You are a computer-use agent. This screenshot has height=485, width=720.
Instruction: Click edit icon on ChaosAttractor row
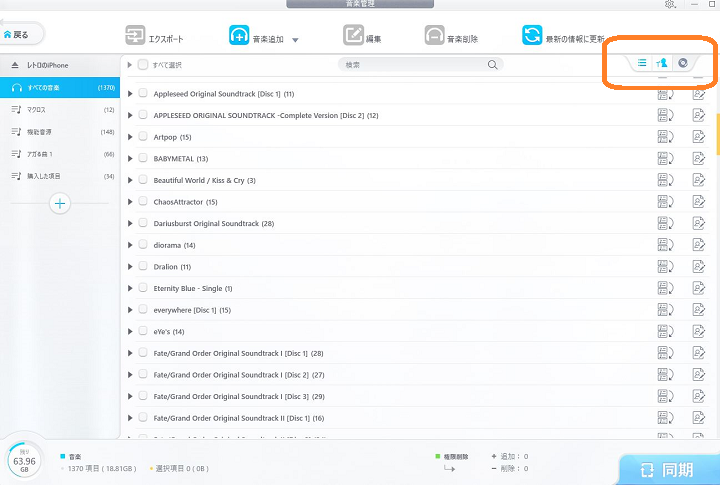pyautogui.click(x=698, y=202)
